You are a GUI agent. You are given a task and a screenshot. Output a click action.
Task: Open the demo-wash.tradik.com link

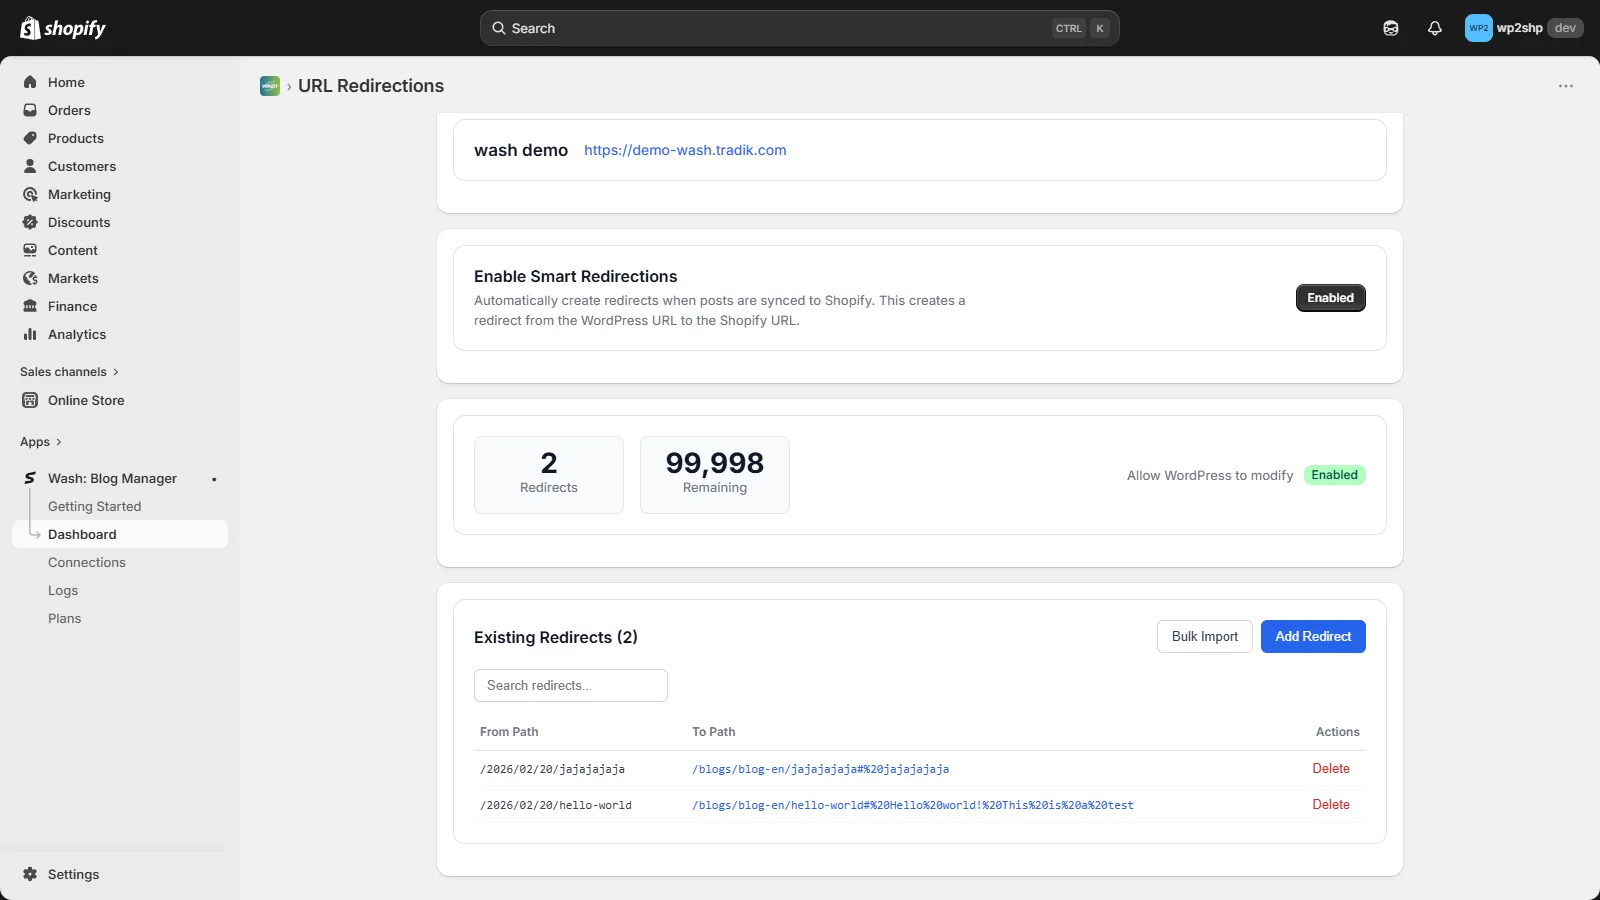[685, 150]
